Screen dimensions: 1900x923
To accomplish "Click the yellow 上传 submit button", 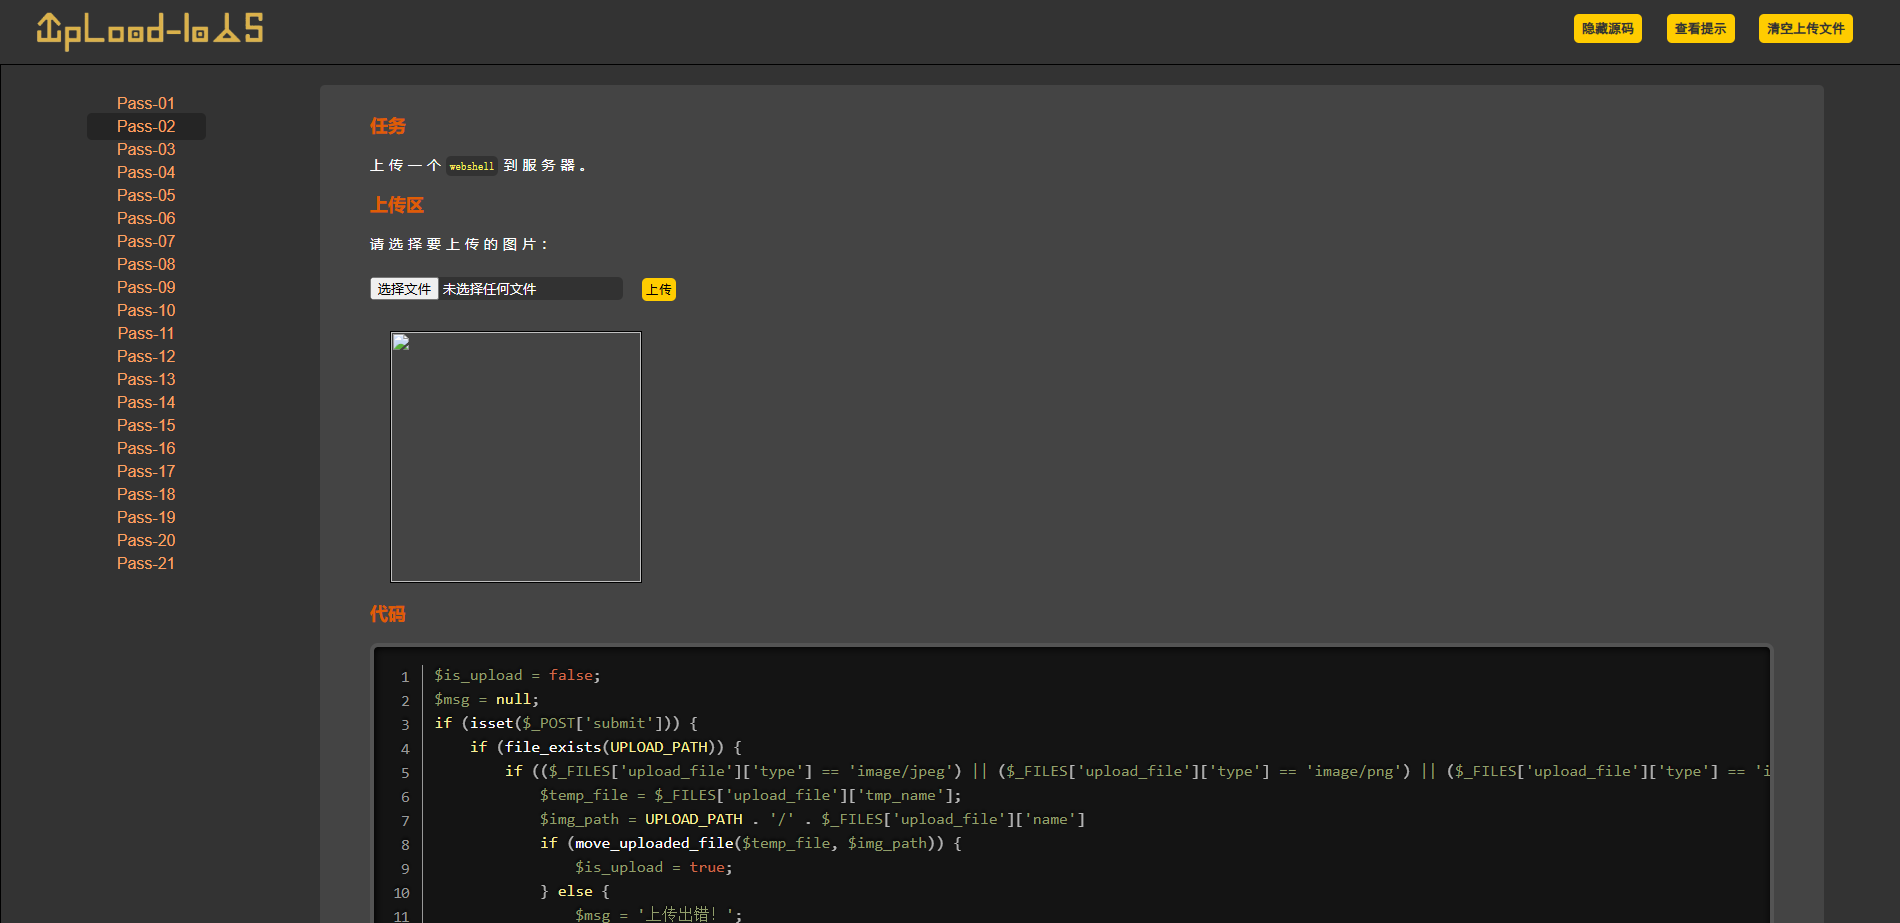I will [659, 290].
